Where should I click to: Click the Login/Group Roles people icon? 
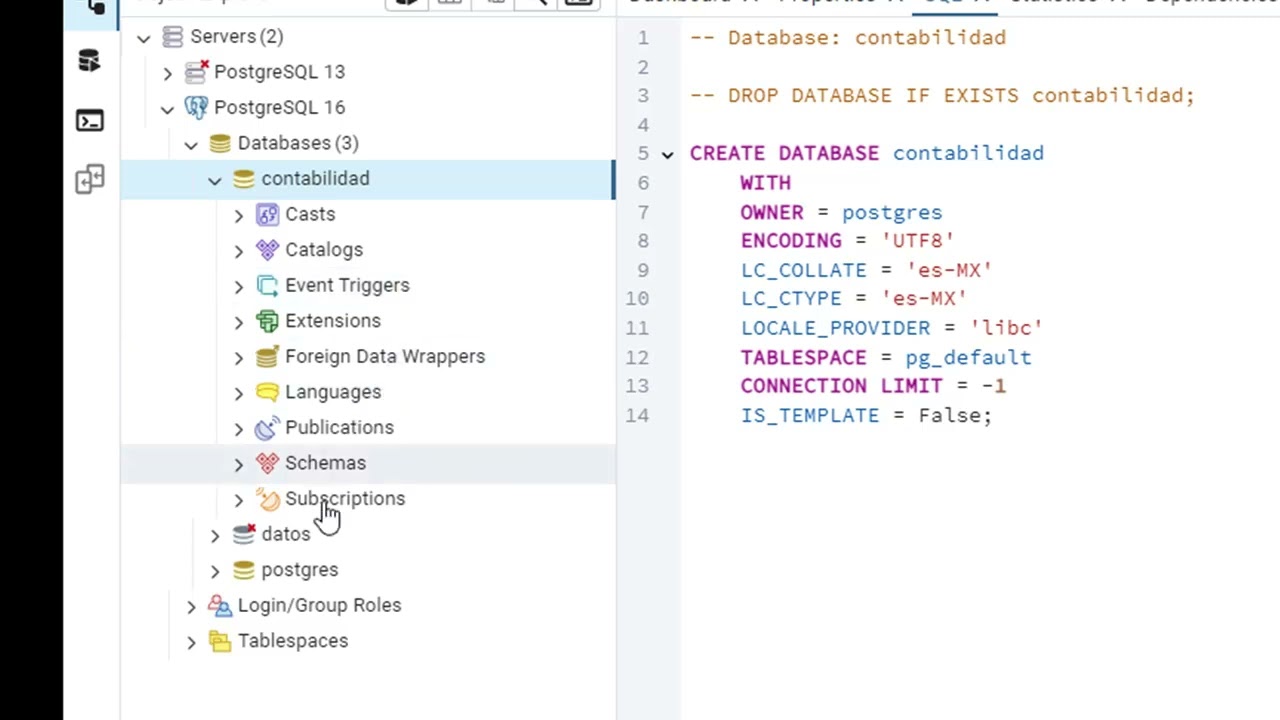click(220, 605)
